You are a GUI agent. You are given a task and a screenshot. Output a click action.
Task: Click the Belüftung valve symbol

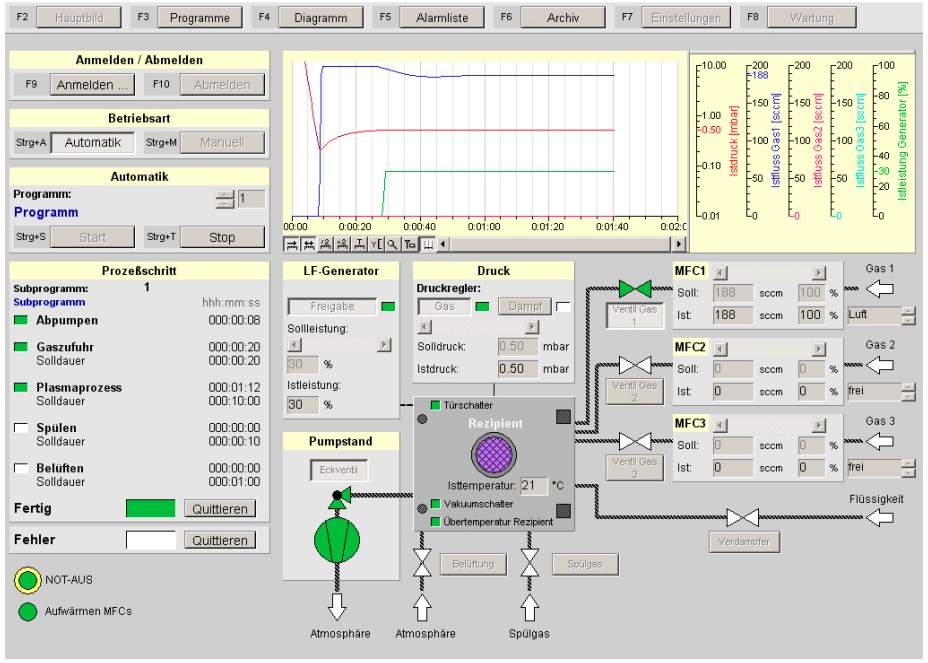pyautogui.click(x=422, y=563)
